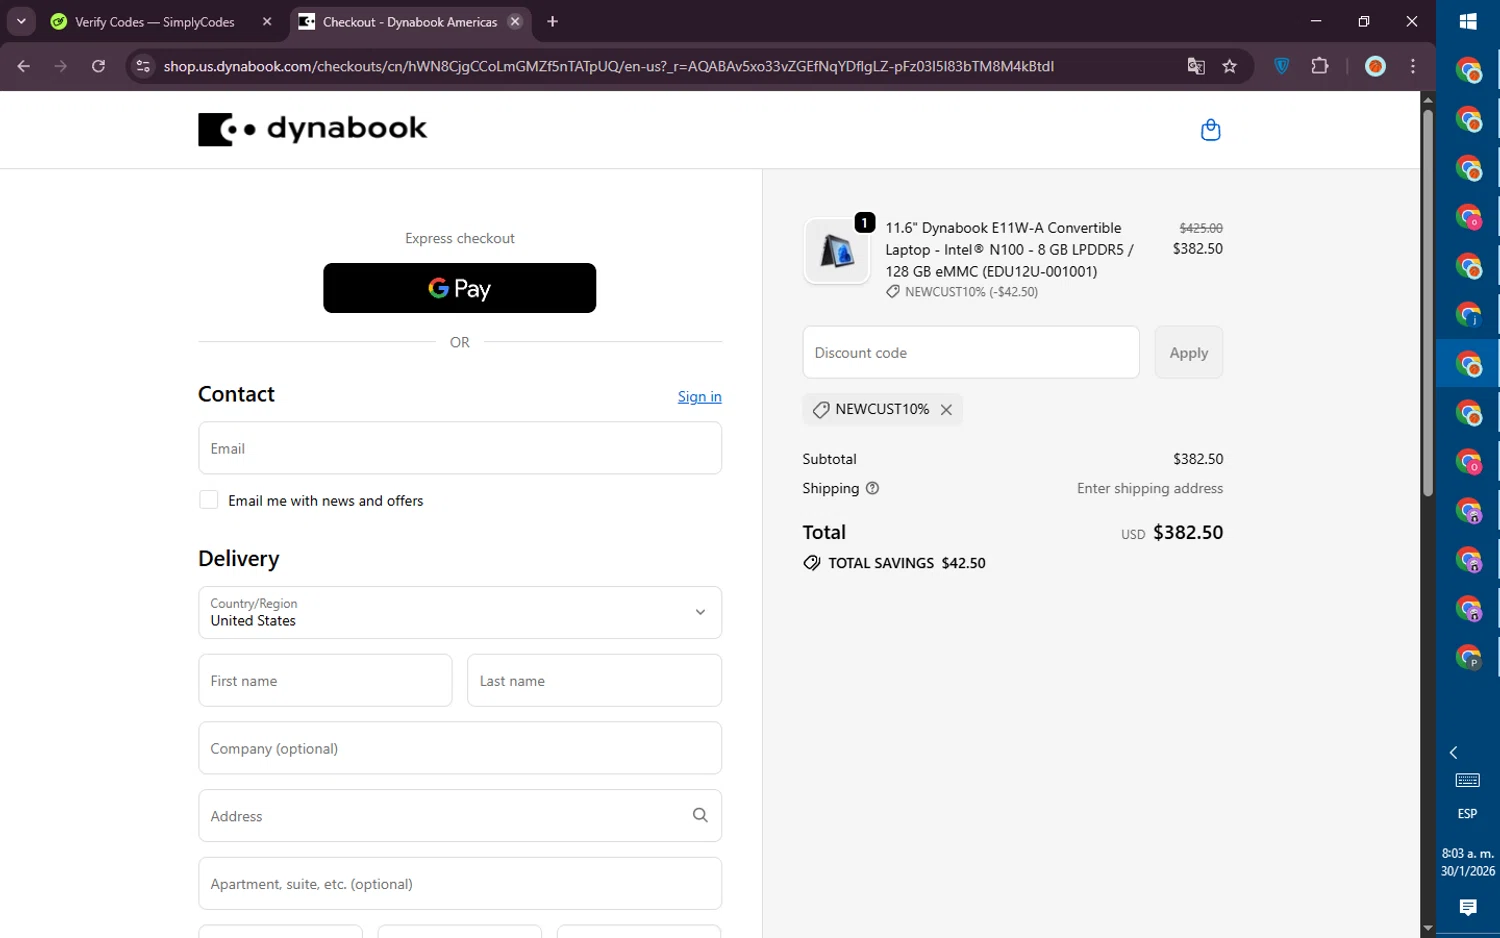This screenshot has height=938, width=1500.
Task: Open the Sign in link
Action: 699,397
